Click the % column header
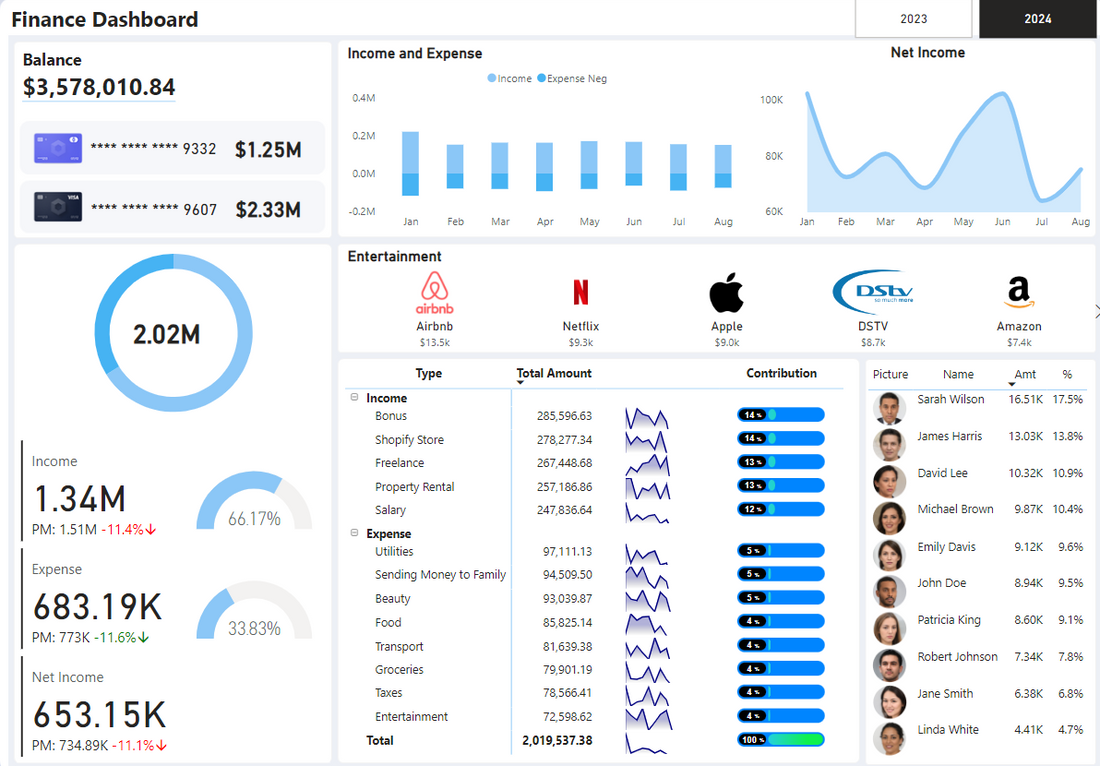The width and height of the screenshot is (1100, 766). tap(1067, 375)
